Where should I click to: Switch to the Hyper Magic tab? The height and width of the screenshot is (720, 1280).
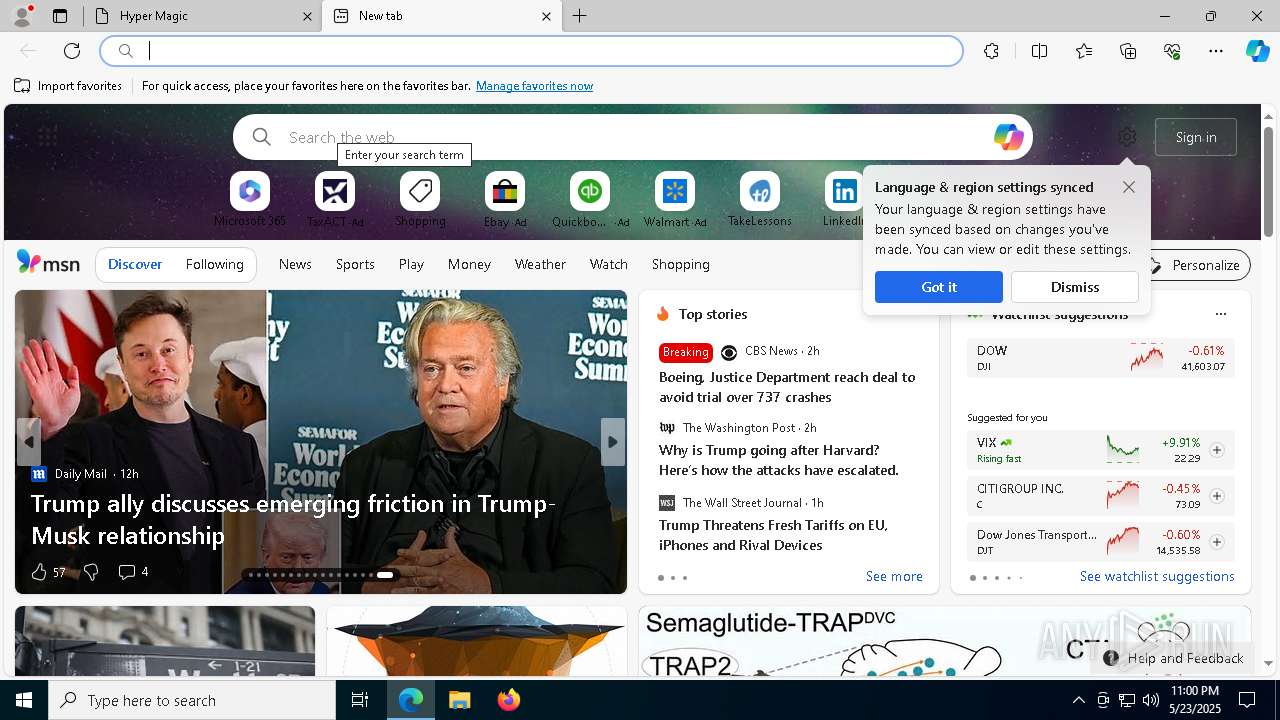pos(203,16)
